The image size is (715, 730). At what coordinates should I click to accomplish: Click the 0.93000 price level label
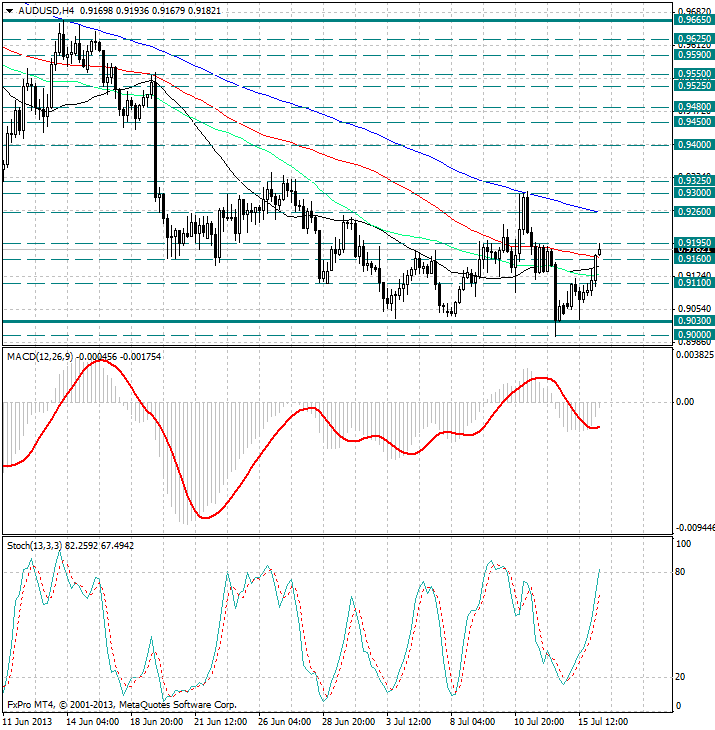[x=693, y=192]
